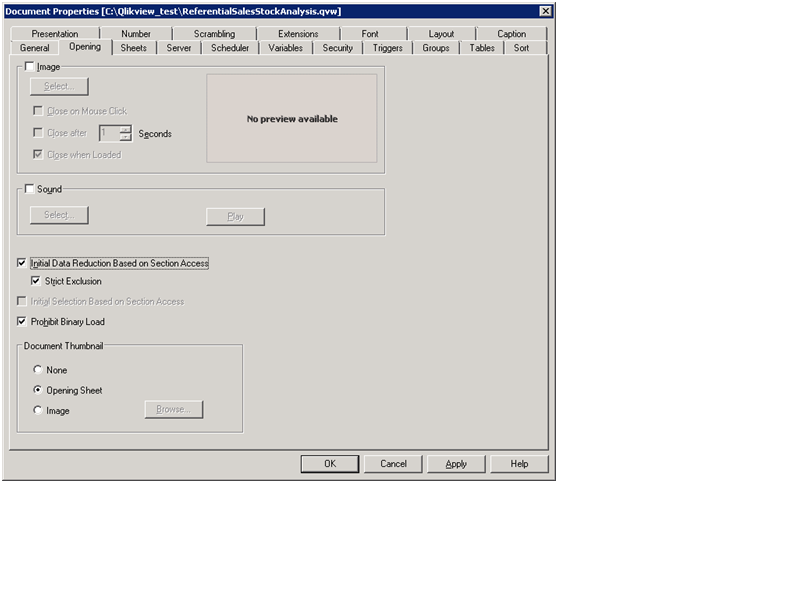The height and width of the screenshot is (600, 800).
Task: Decrease the seconds stepper value
Action: (x=125, y=137)
